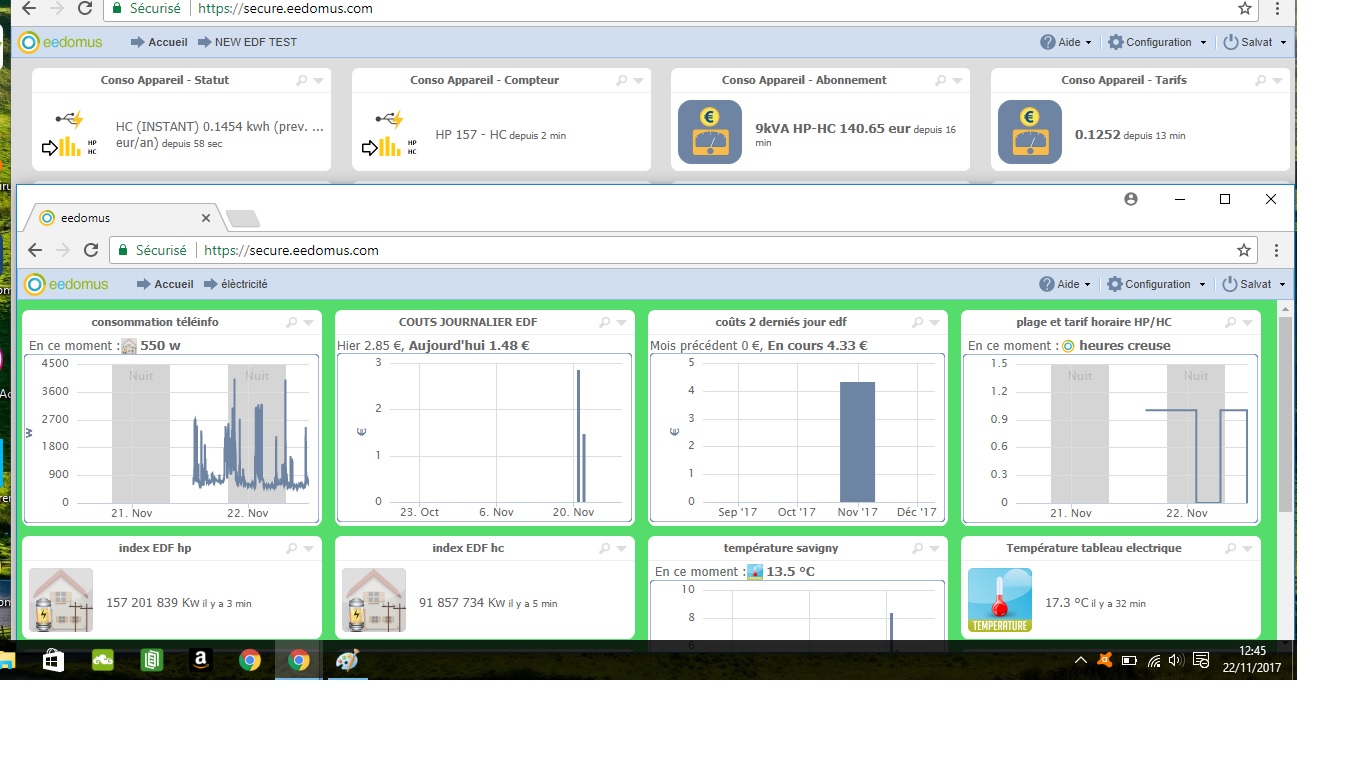Go to Accueil in the front window
The height and width of the screenshot is (768, 1366).
[x=165, y=284]
